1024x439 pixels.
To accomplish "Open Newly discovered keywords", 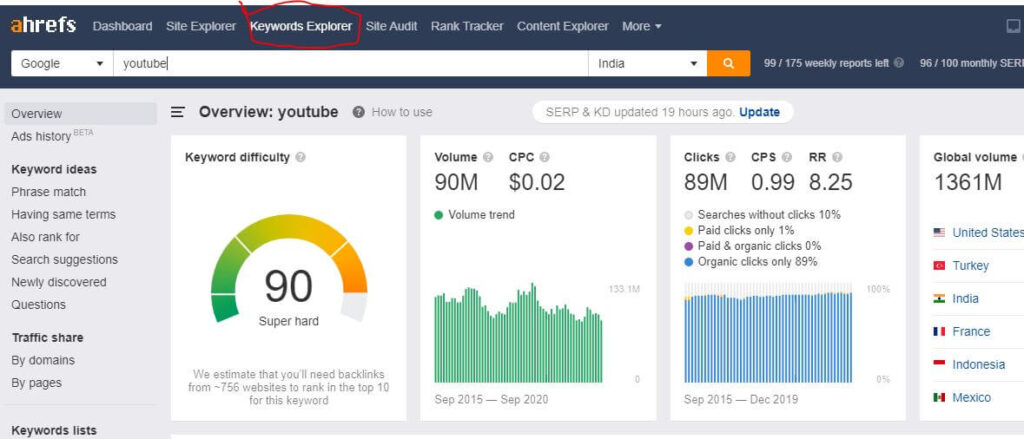I will (59, 282).
